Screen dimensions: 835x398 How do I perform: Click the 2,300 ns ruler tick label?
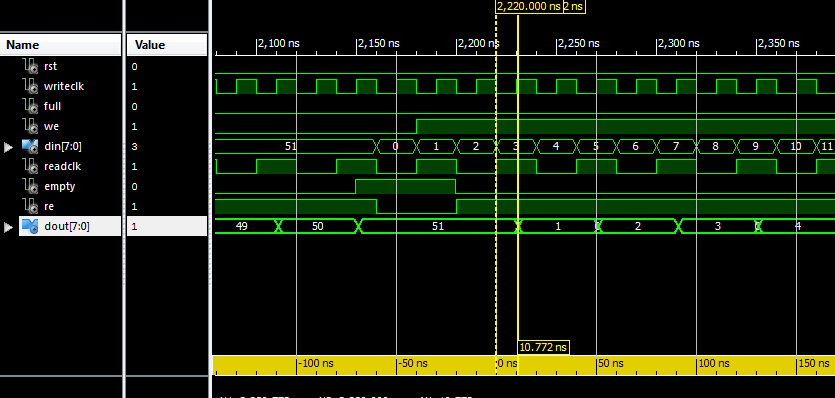point(680,44)
